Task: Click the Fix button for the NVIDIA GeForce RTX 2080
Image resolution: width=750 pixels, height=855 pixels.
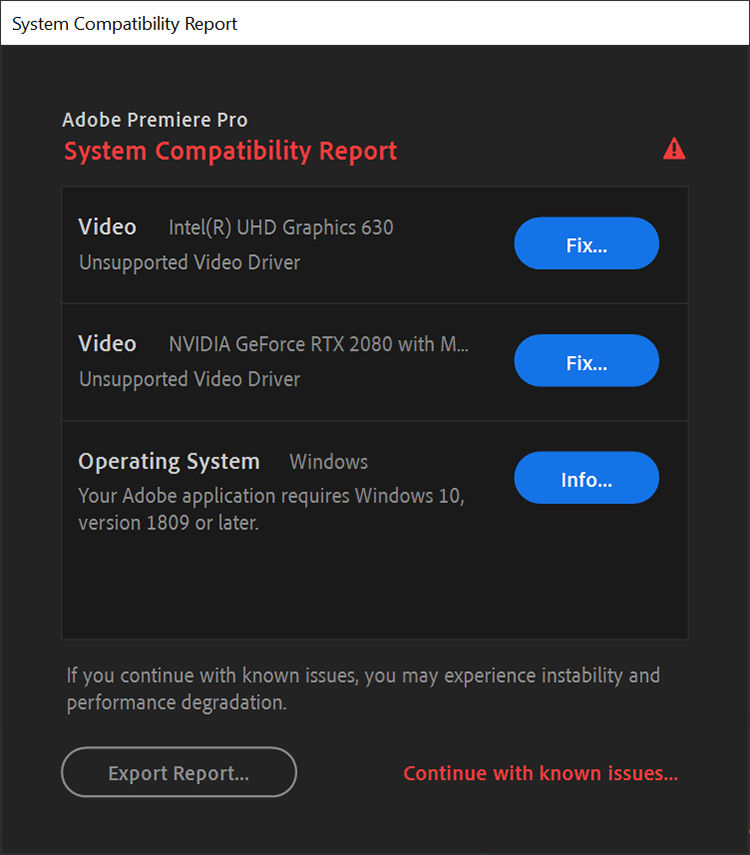Action: coord(586,361)
